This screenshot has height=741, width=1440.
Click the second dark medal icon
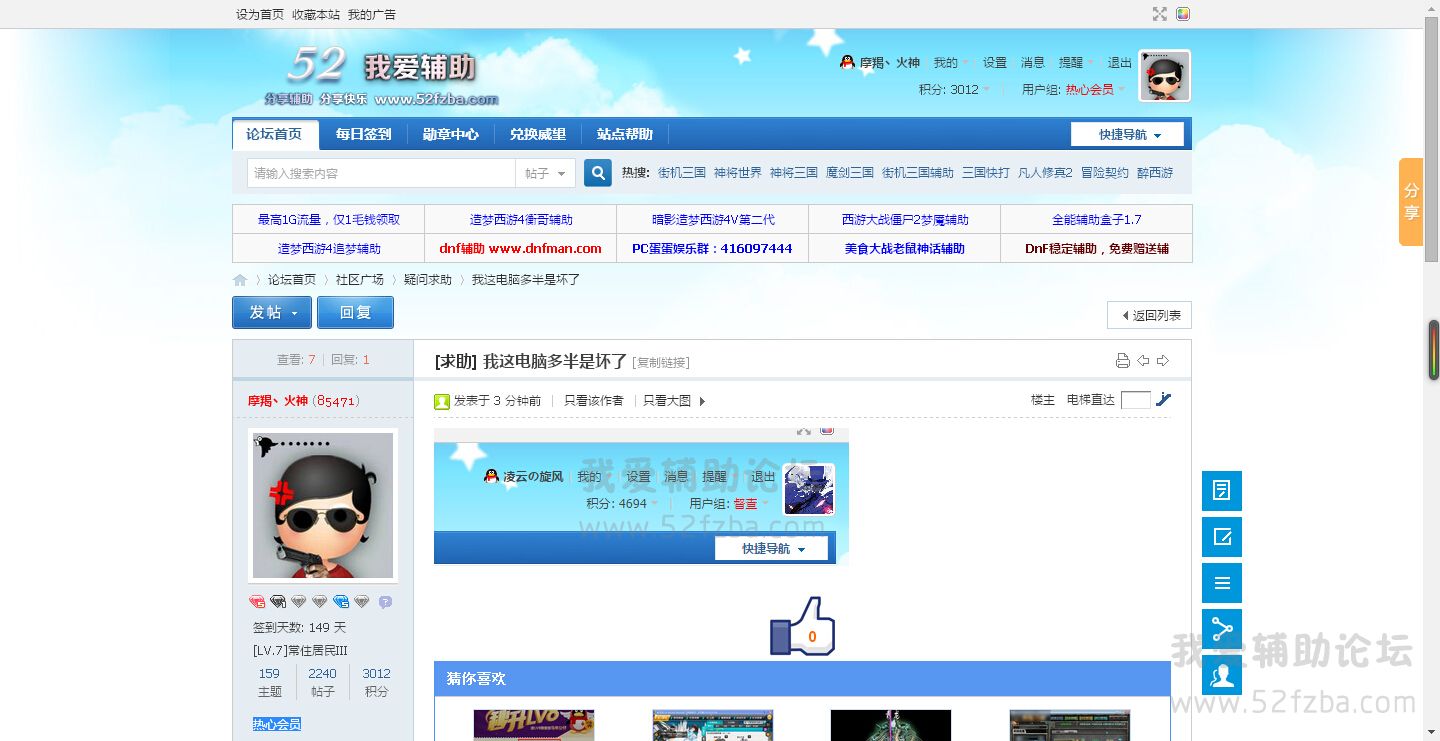coord(278,602)
